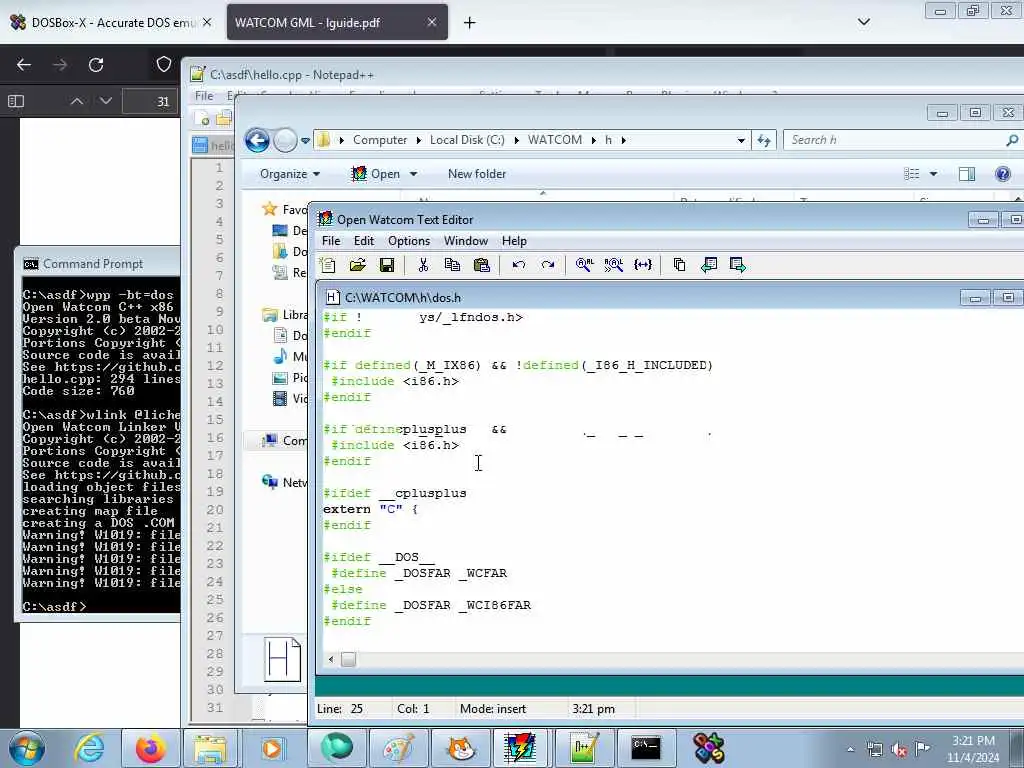Viewport: 1024px width, 768px height.
Task: Click the Windows Start button
Action: click(27, 748)
